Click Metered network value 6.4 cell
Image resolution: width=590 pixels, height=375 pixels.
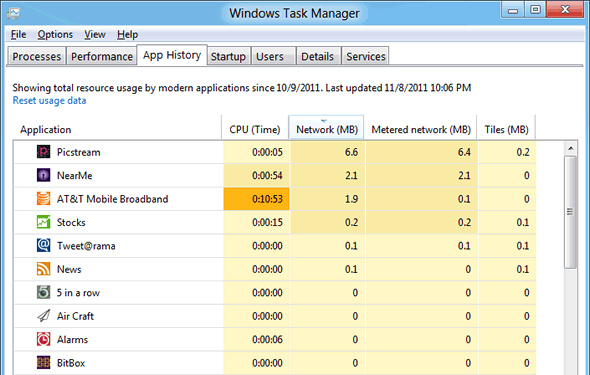point(421,152)
